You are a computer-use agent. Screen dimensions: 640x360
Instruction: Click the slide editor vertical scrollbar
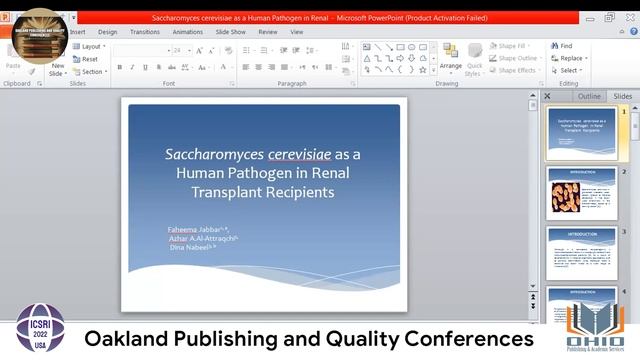[533, 192]
